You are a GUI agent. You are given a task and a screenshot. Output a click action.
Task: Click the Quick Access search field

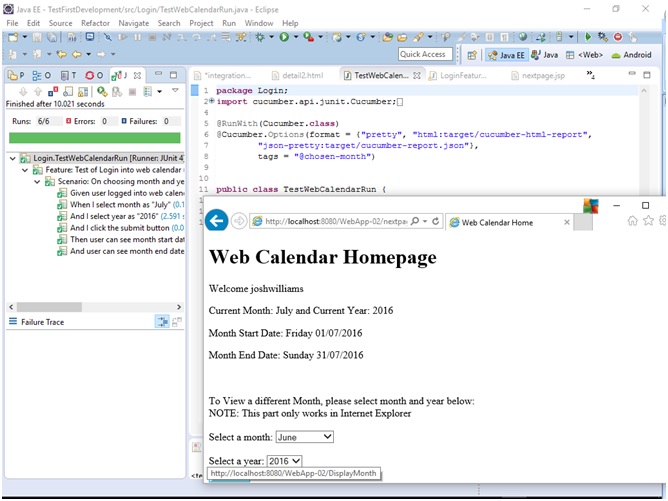(x=424, y=55)
